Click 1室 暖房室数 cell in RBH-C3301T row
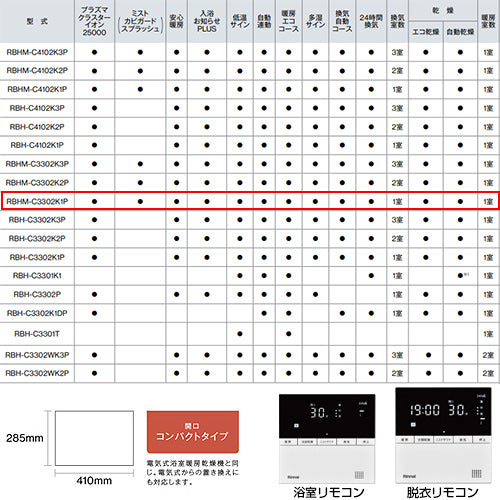 (488, 334)
